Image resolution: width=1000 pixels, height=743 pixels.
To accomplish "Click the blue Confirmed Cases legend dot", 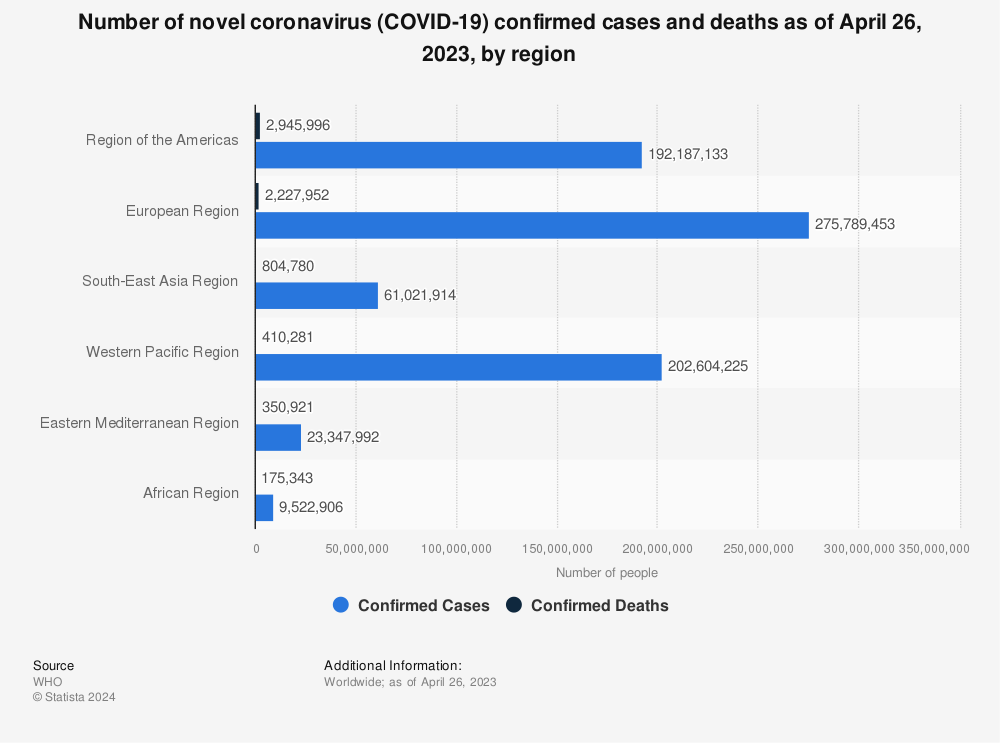I will pyautogui.click(x=341, y=605).
